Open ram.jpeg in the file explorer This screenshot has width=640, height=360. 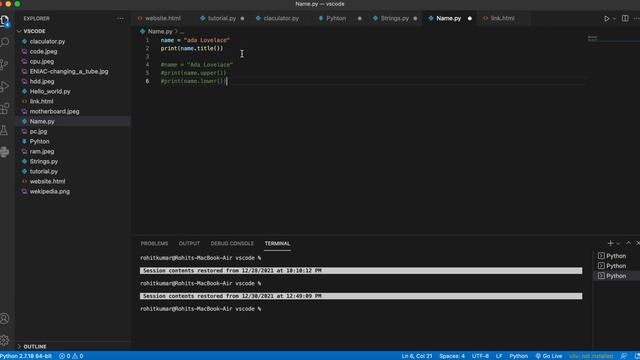73,151
